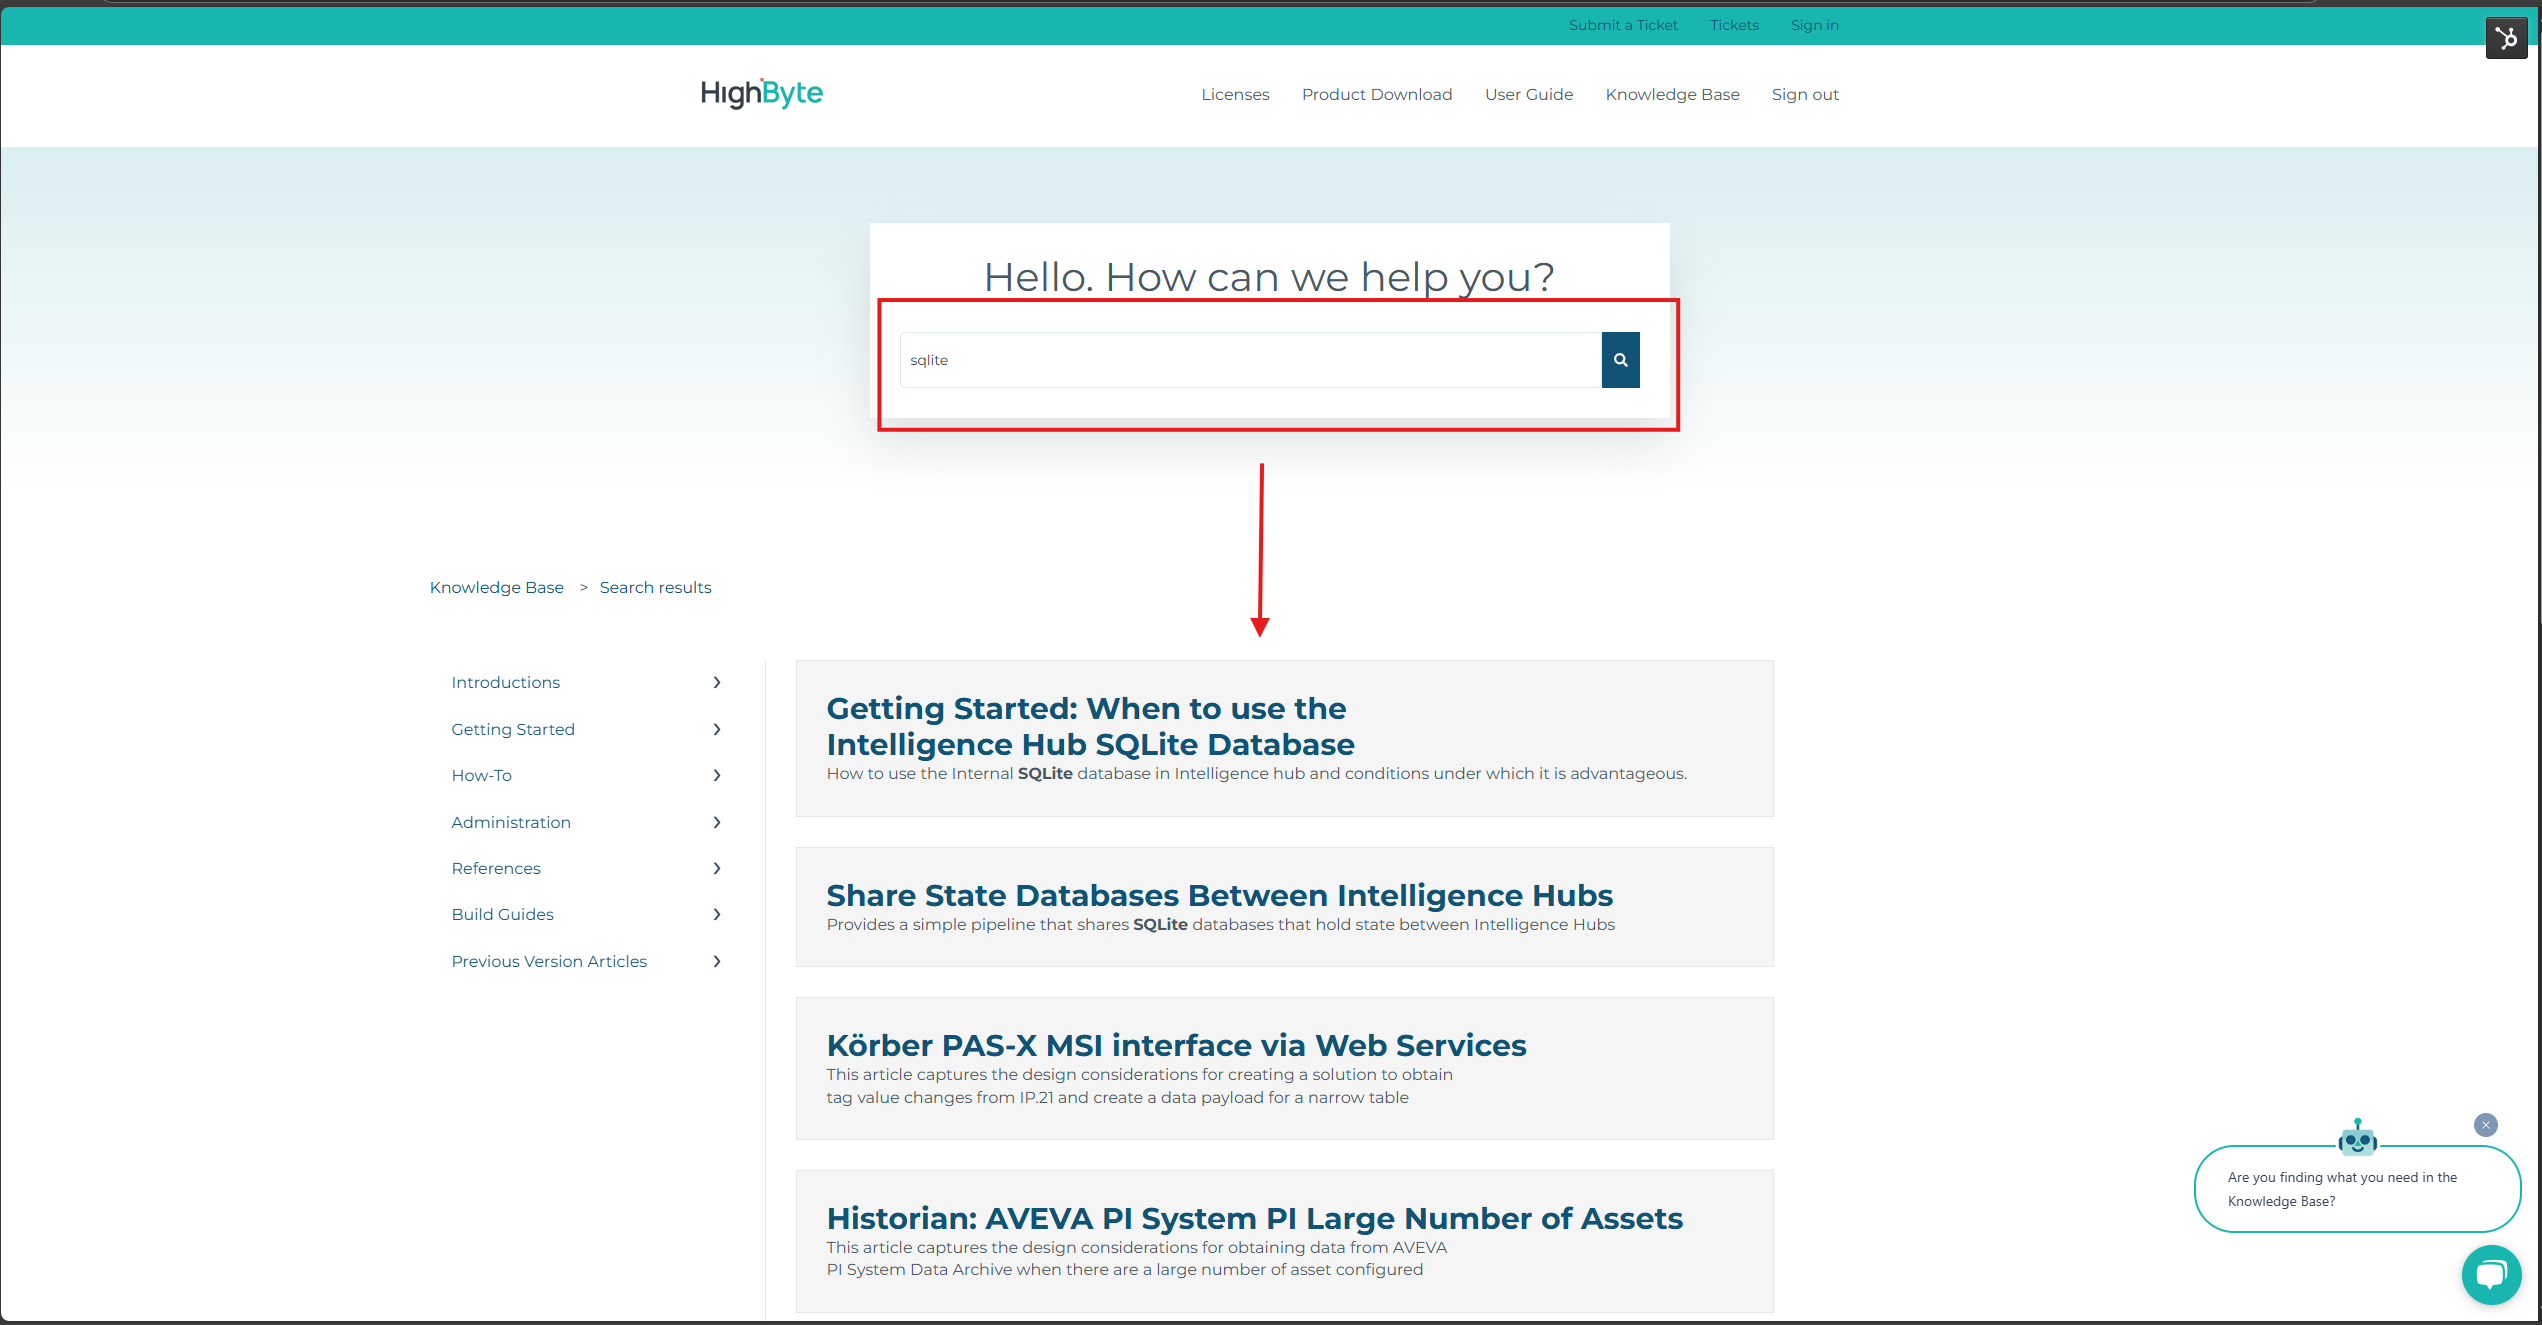Screen dimensions: 2542x1325
Task: Expand Previous Version Articles chevron
Action: coord(717,961)
